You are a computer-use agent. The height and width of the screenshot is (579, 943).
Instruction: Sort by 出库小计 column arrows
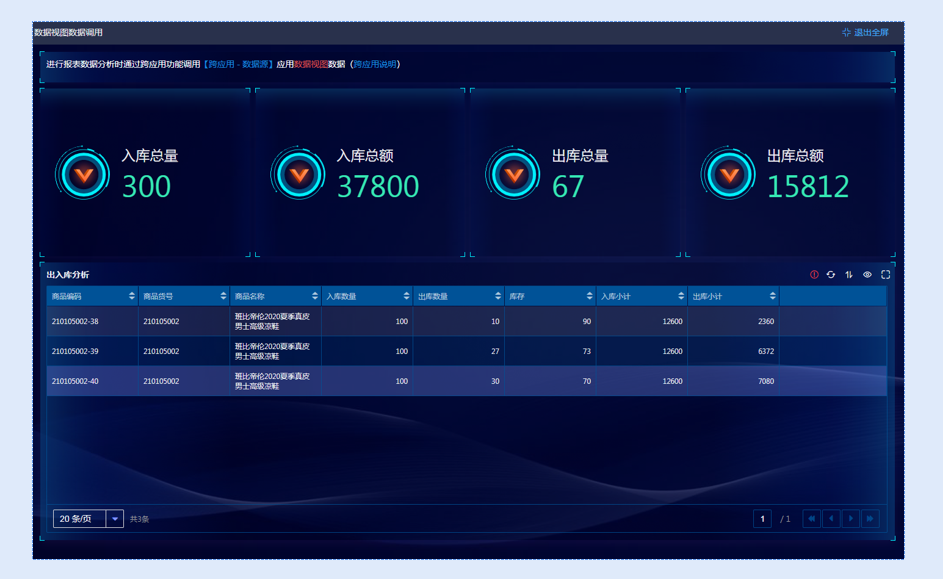[x=773, y=296]
